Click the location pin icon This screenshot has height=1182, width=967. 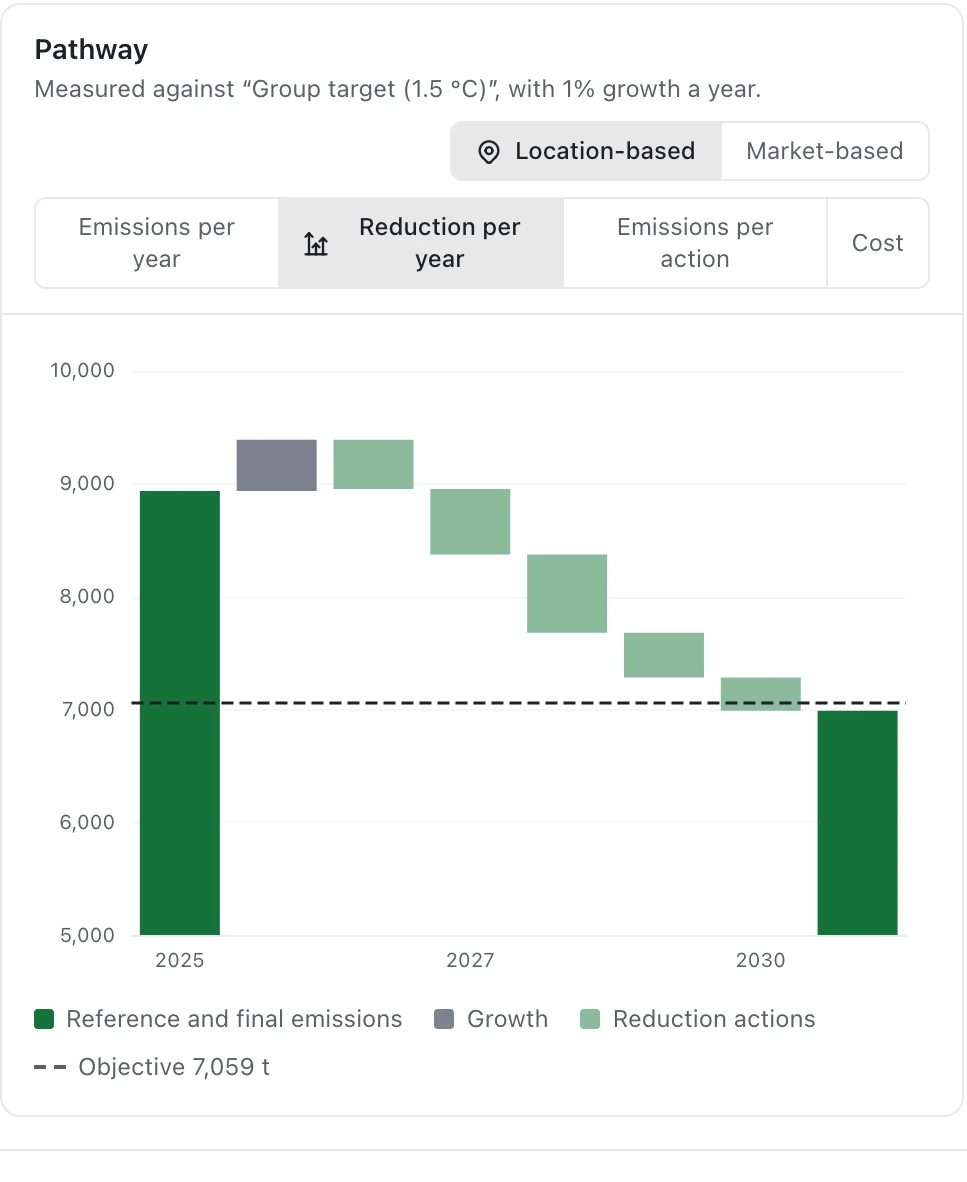click(488, 152)
